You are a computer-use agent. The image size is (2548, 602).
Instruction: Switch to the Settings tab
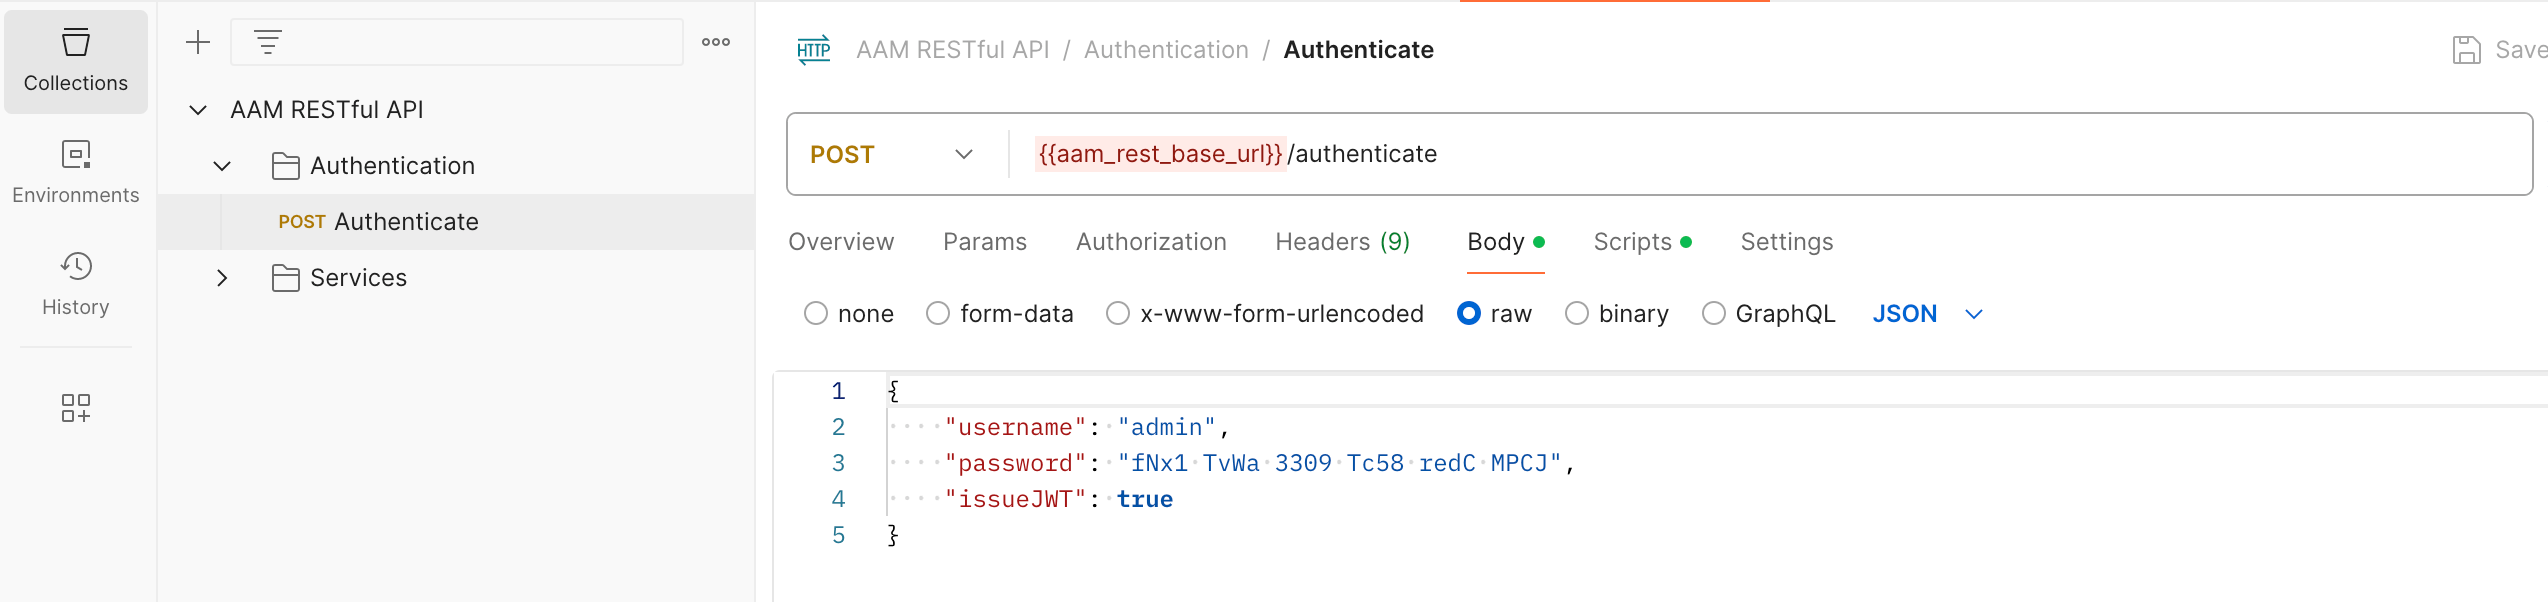(1787, 242)
